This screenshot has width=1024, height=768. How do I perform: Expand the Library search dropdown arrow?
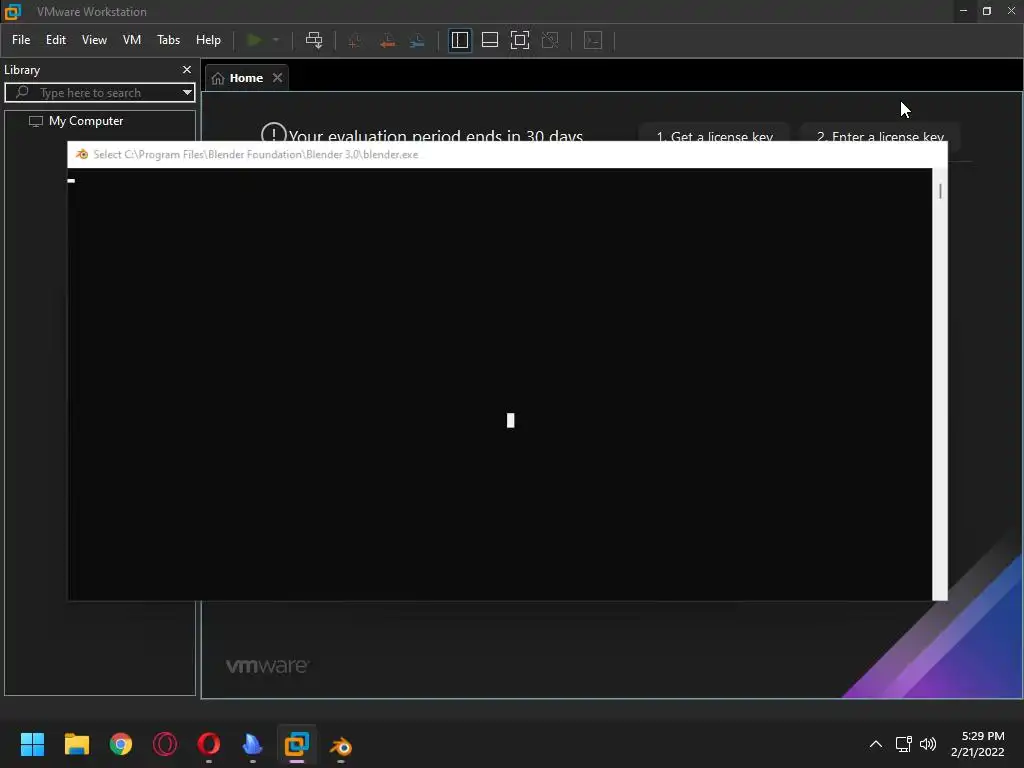pyautogui.click(x=187, y=93)
